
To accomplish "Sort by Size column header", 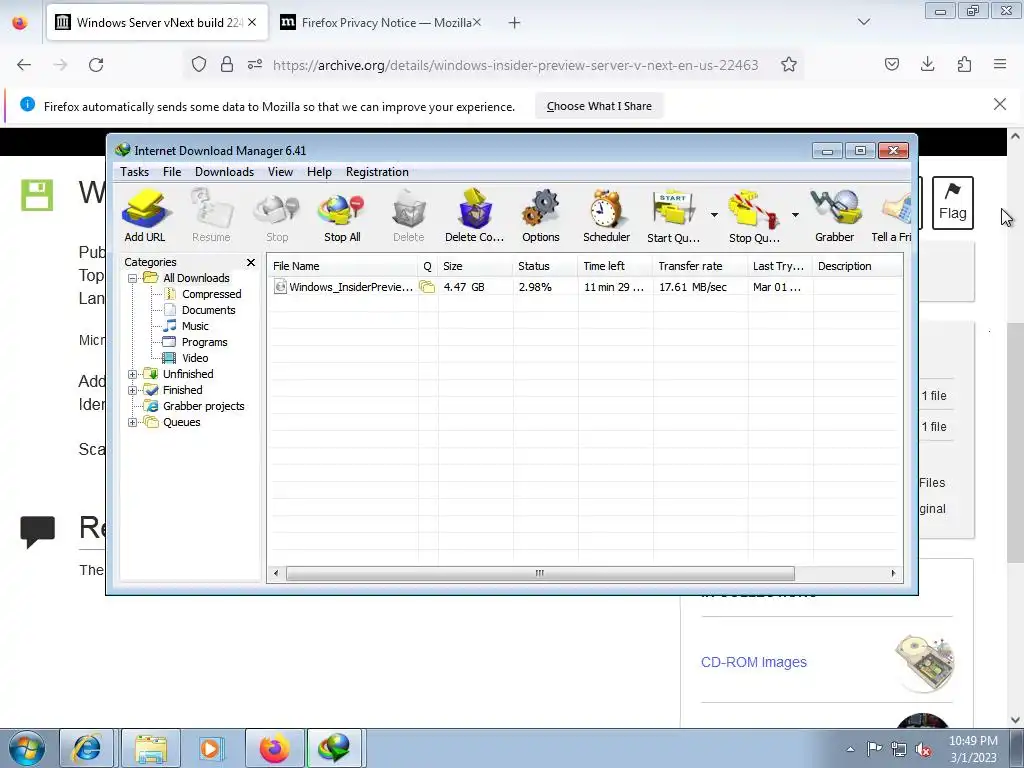I will (x=475, y=266).
